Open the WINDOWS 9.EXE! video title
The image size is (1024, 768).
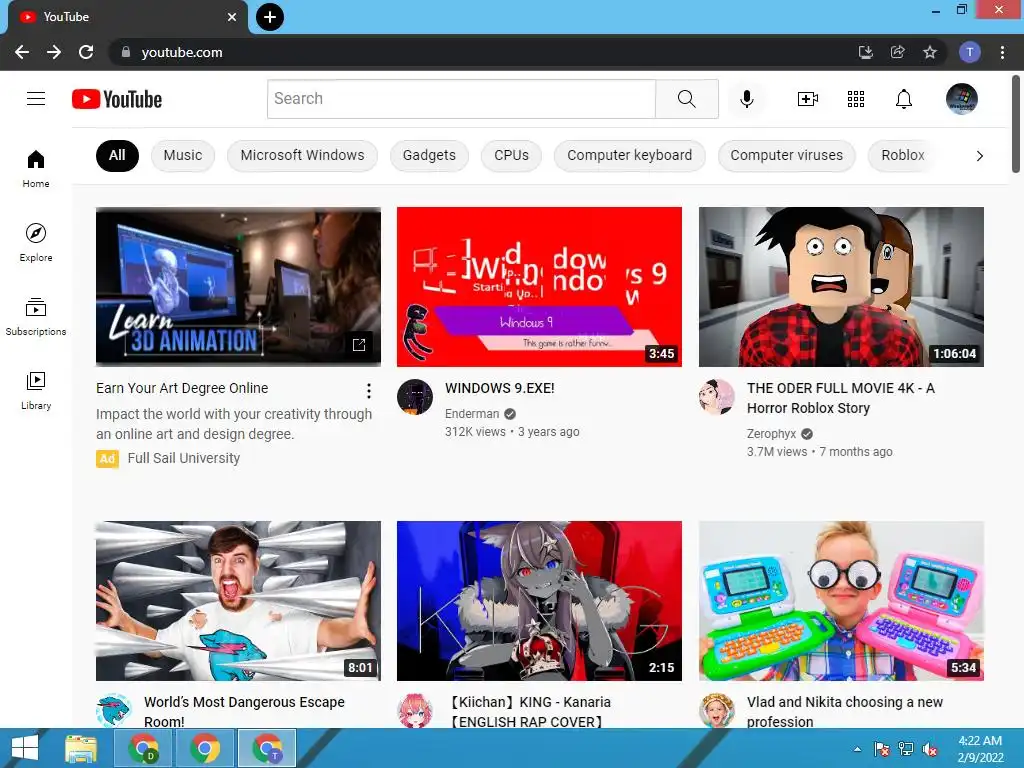500,388
